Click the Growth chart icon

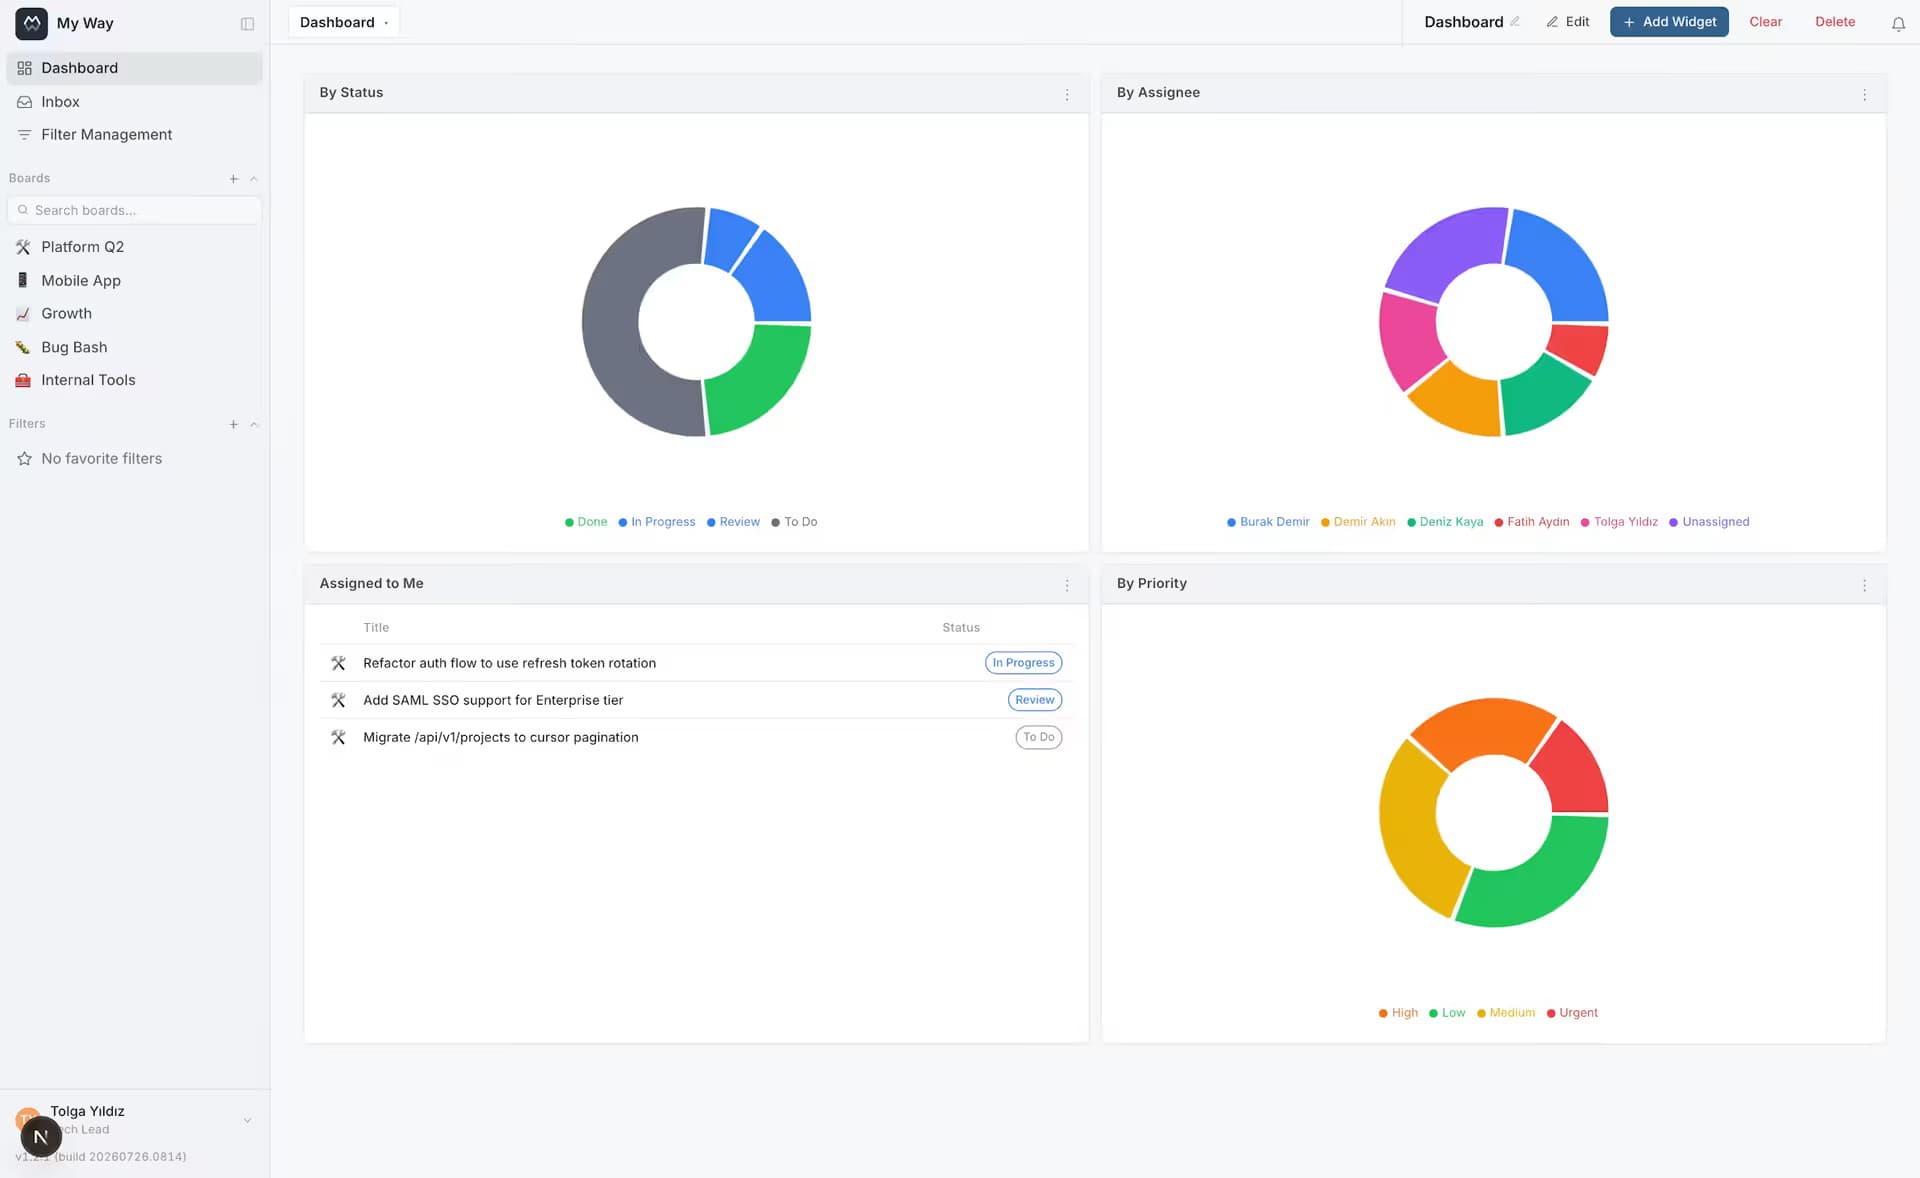[23, 314]
